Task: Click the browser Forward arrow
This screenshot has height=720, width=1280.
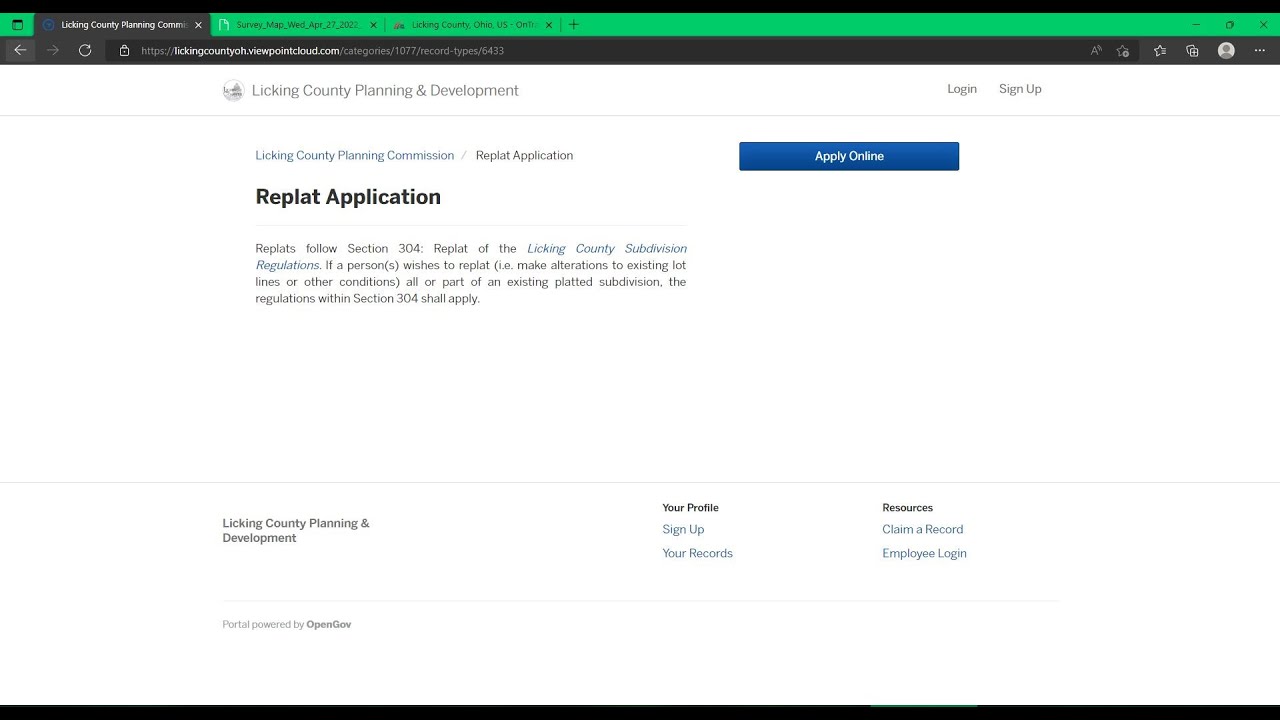Action: pyautogui.click(x=53, y=50)
